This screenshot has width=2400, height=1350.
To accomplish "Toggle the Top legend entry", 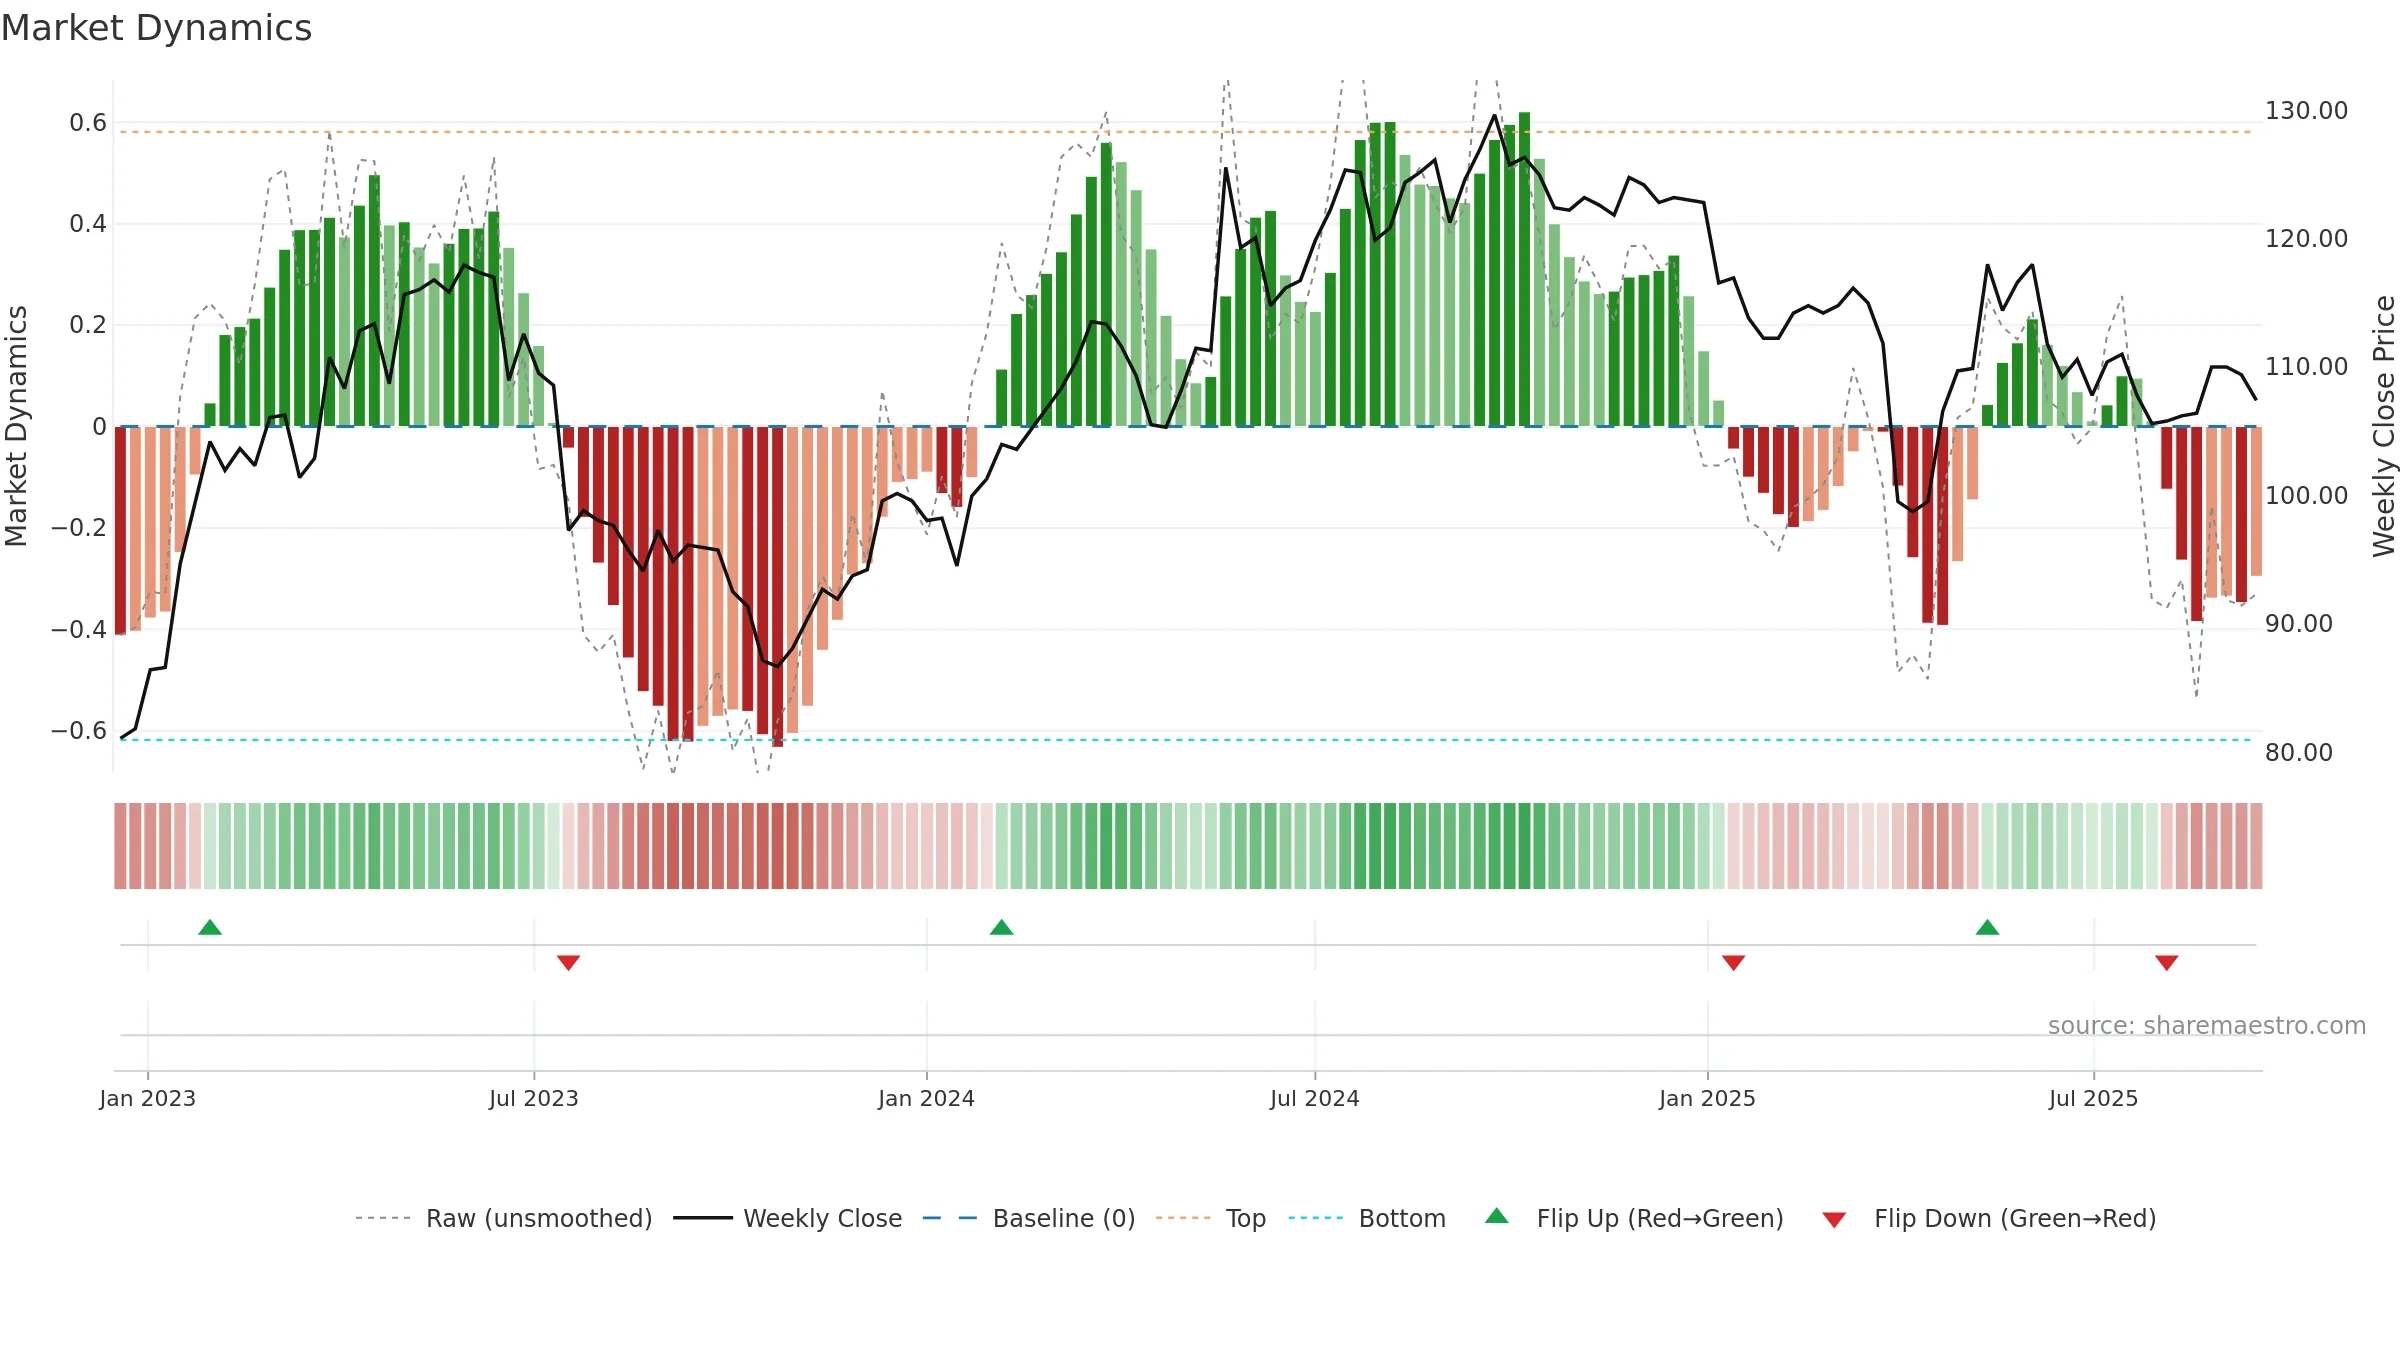I will tap(1211, 1218).
